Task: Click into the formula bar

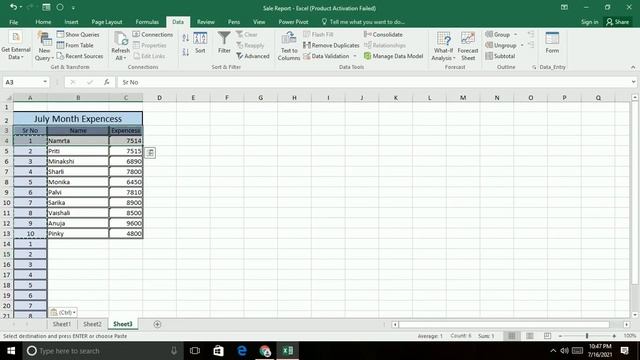Action: pos(373,82)
